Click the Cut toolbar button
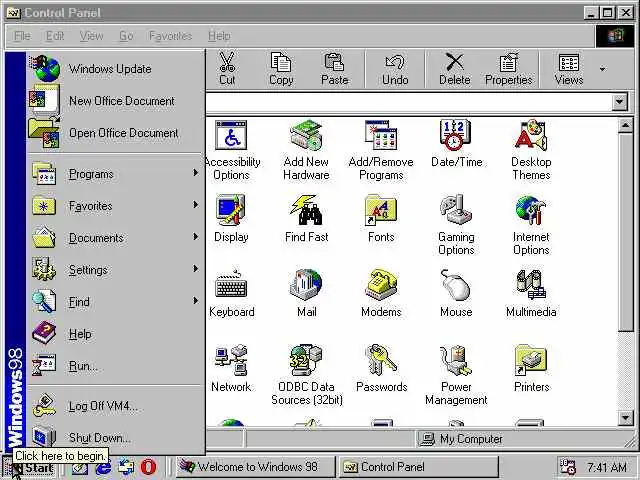Image resolution: width=640 pixels, height=480 pixels. (x=227, y=69)
